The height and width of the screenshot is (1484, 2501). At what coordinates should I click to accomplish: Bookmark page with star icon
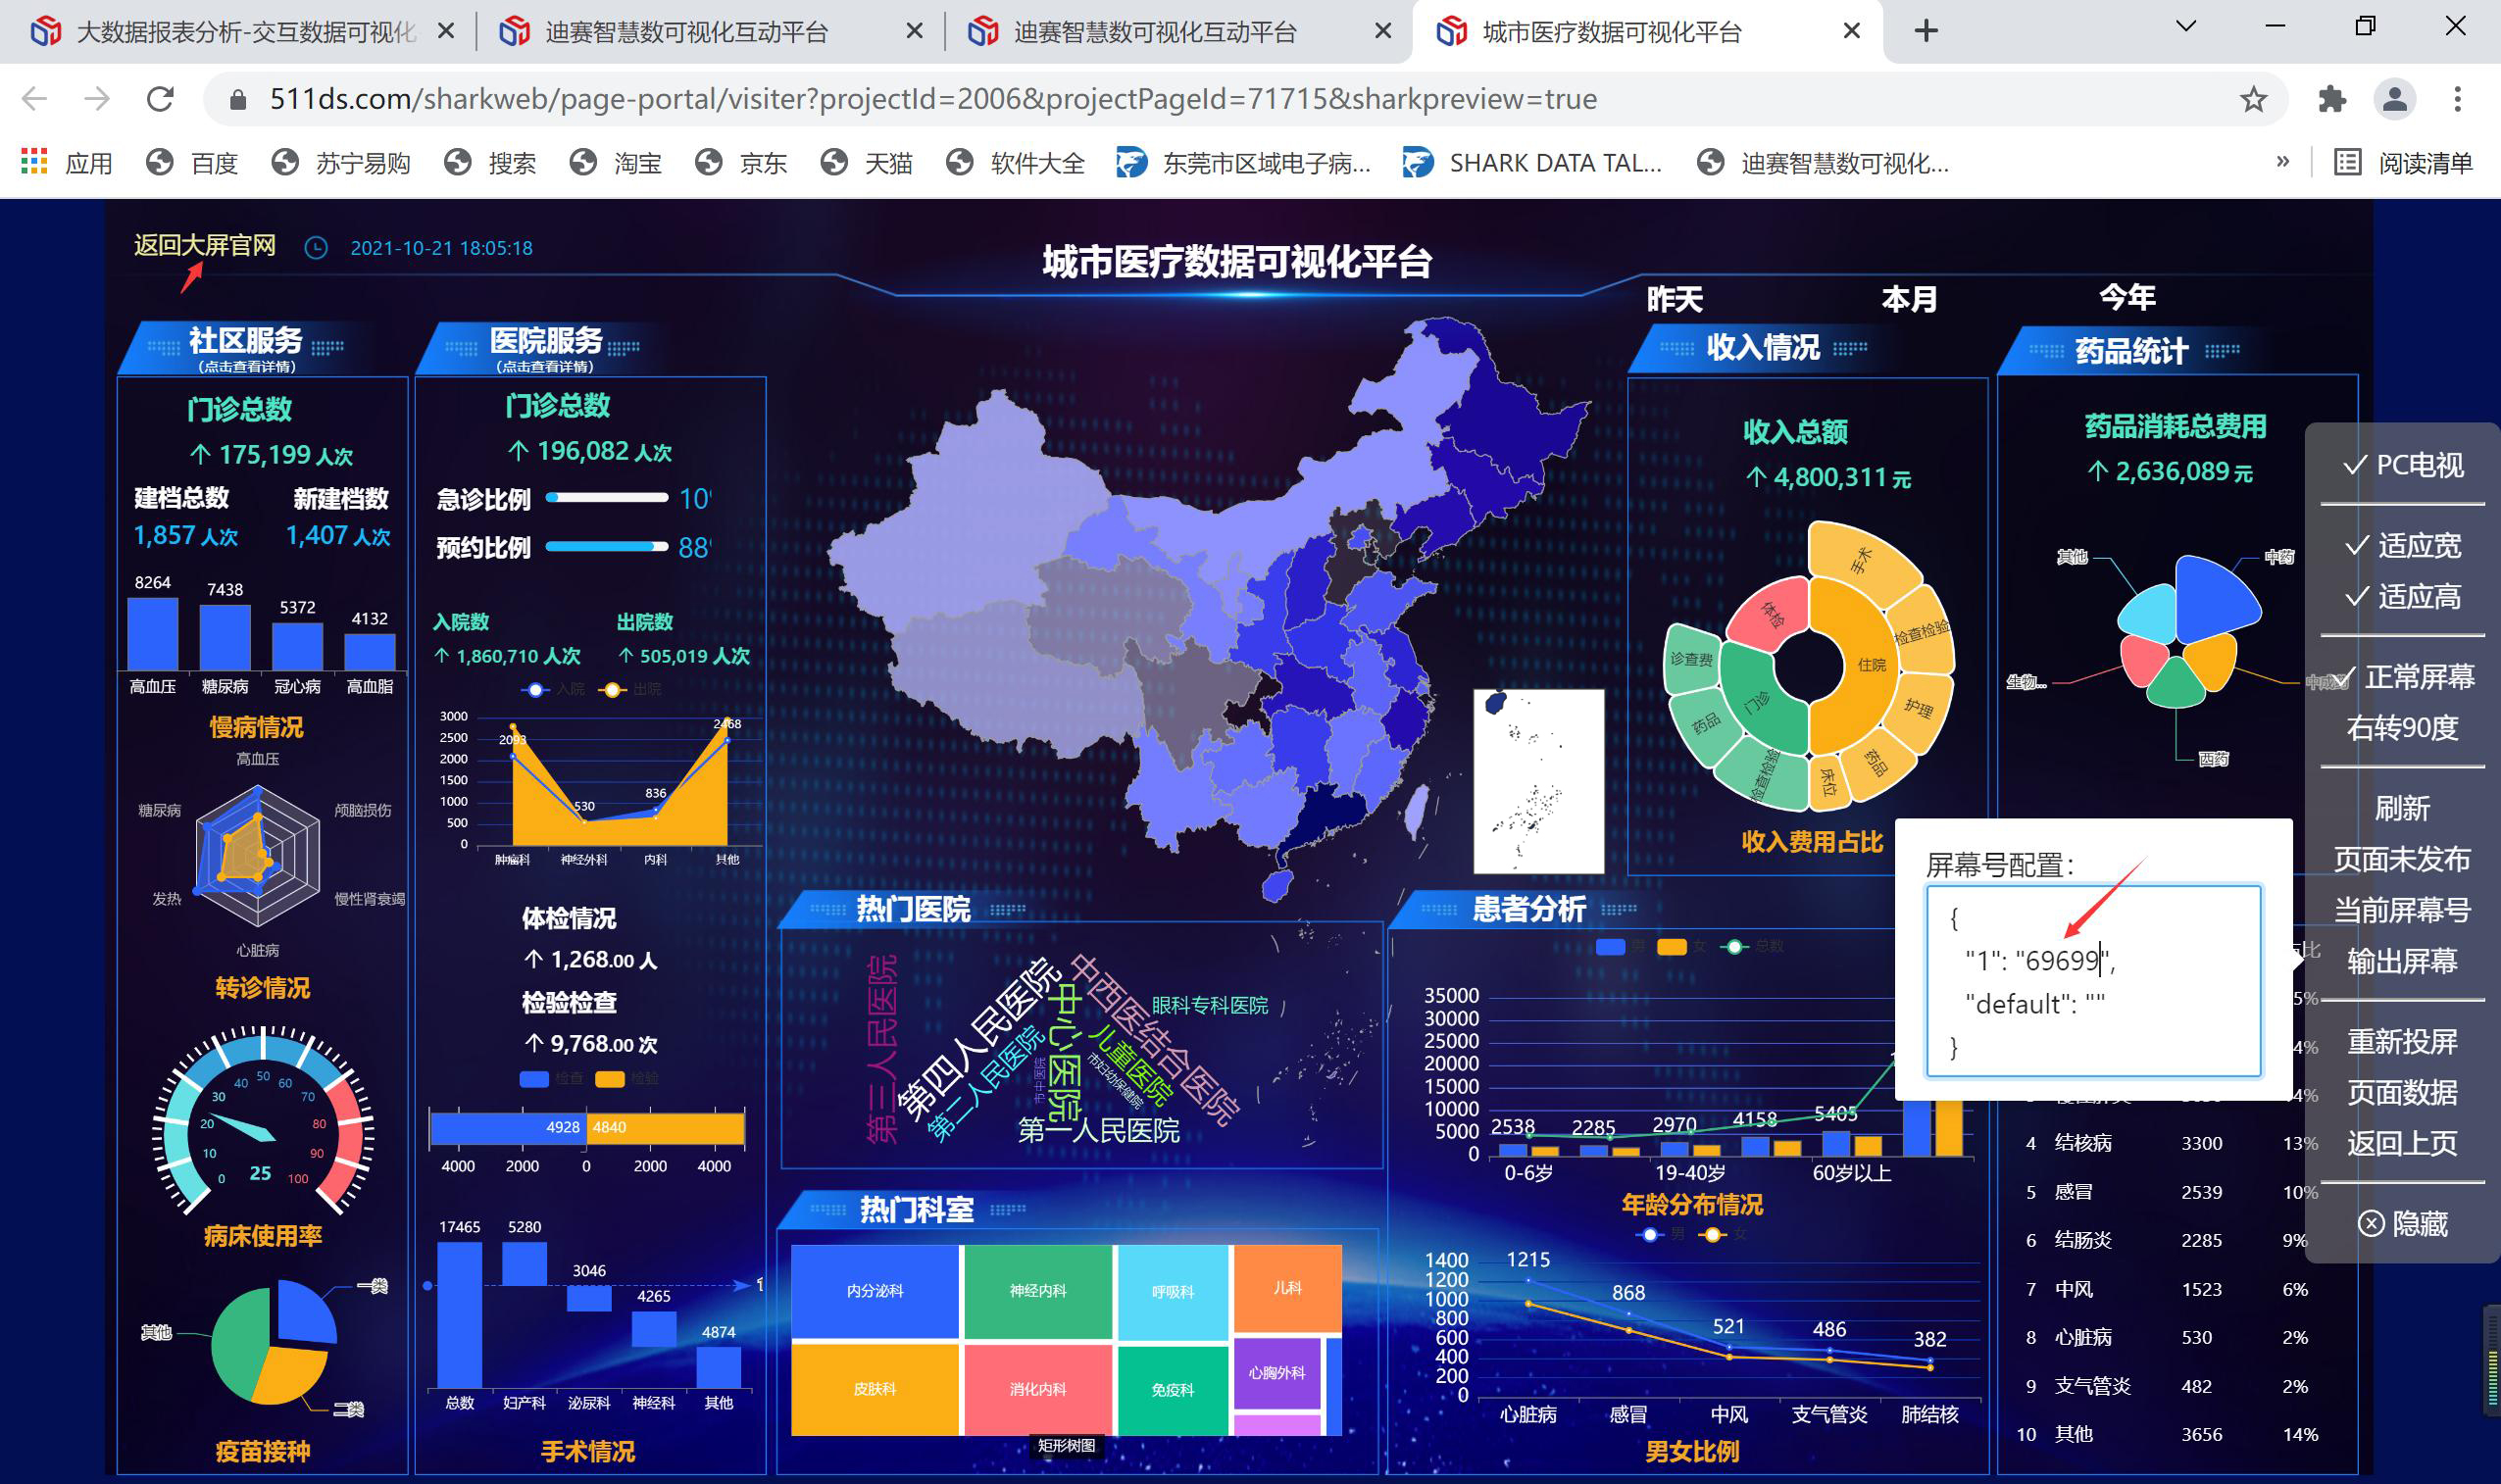point(2253,99)
